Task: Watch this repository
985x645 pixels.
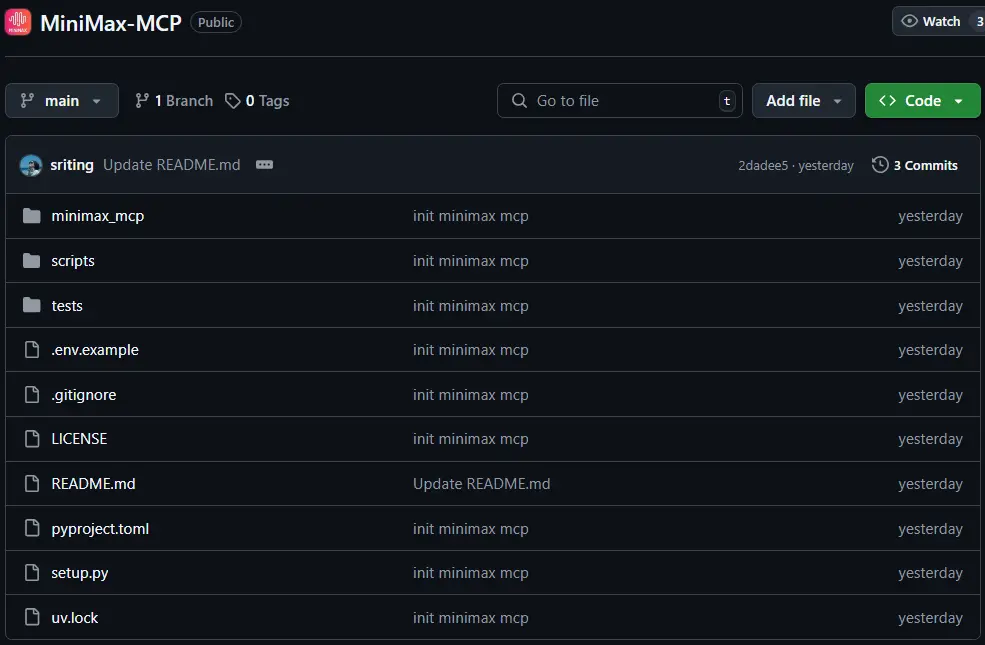Action: [931, 21]
